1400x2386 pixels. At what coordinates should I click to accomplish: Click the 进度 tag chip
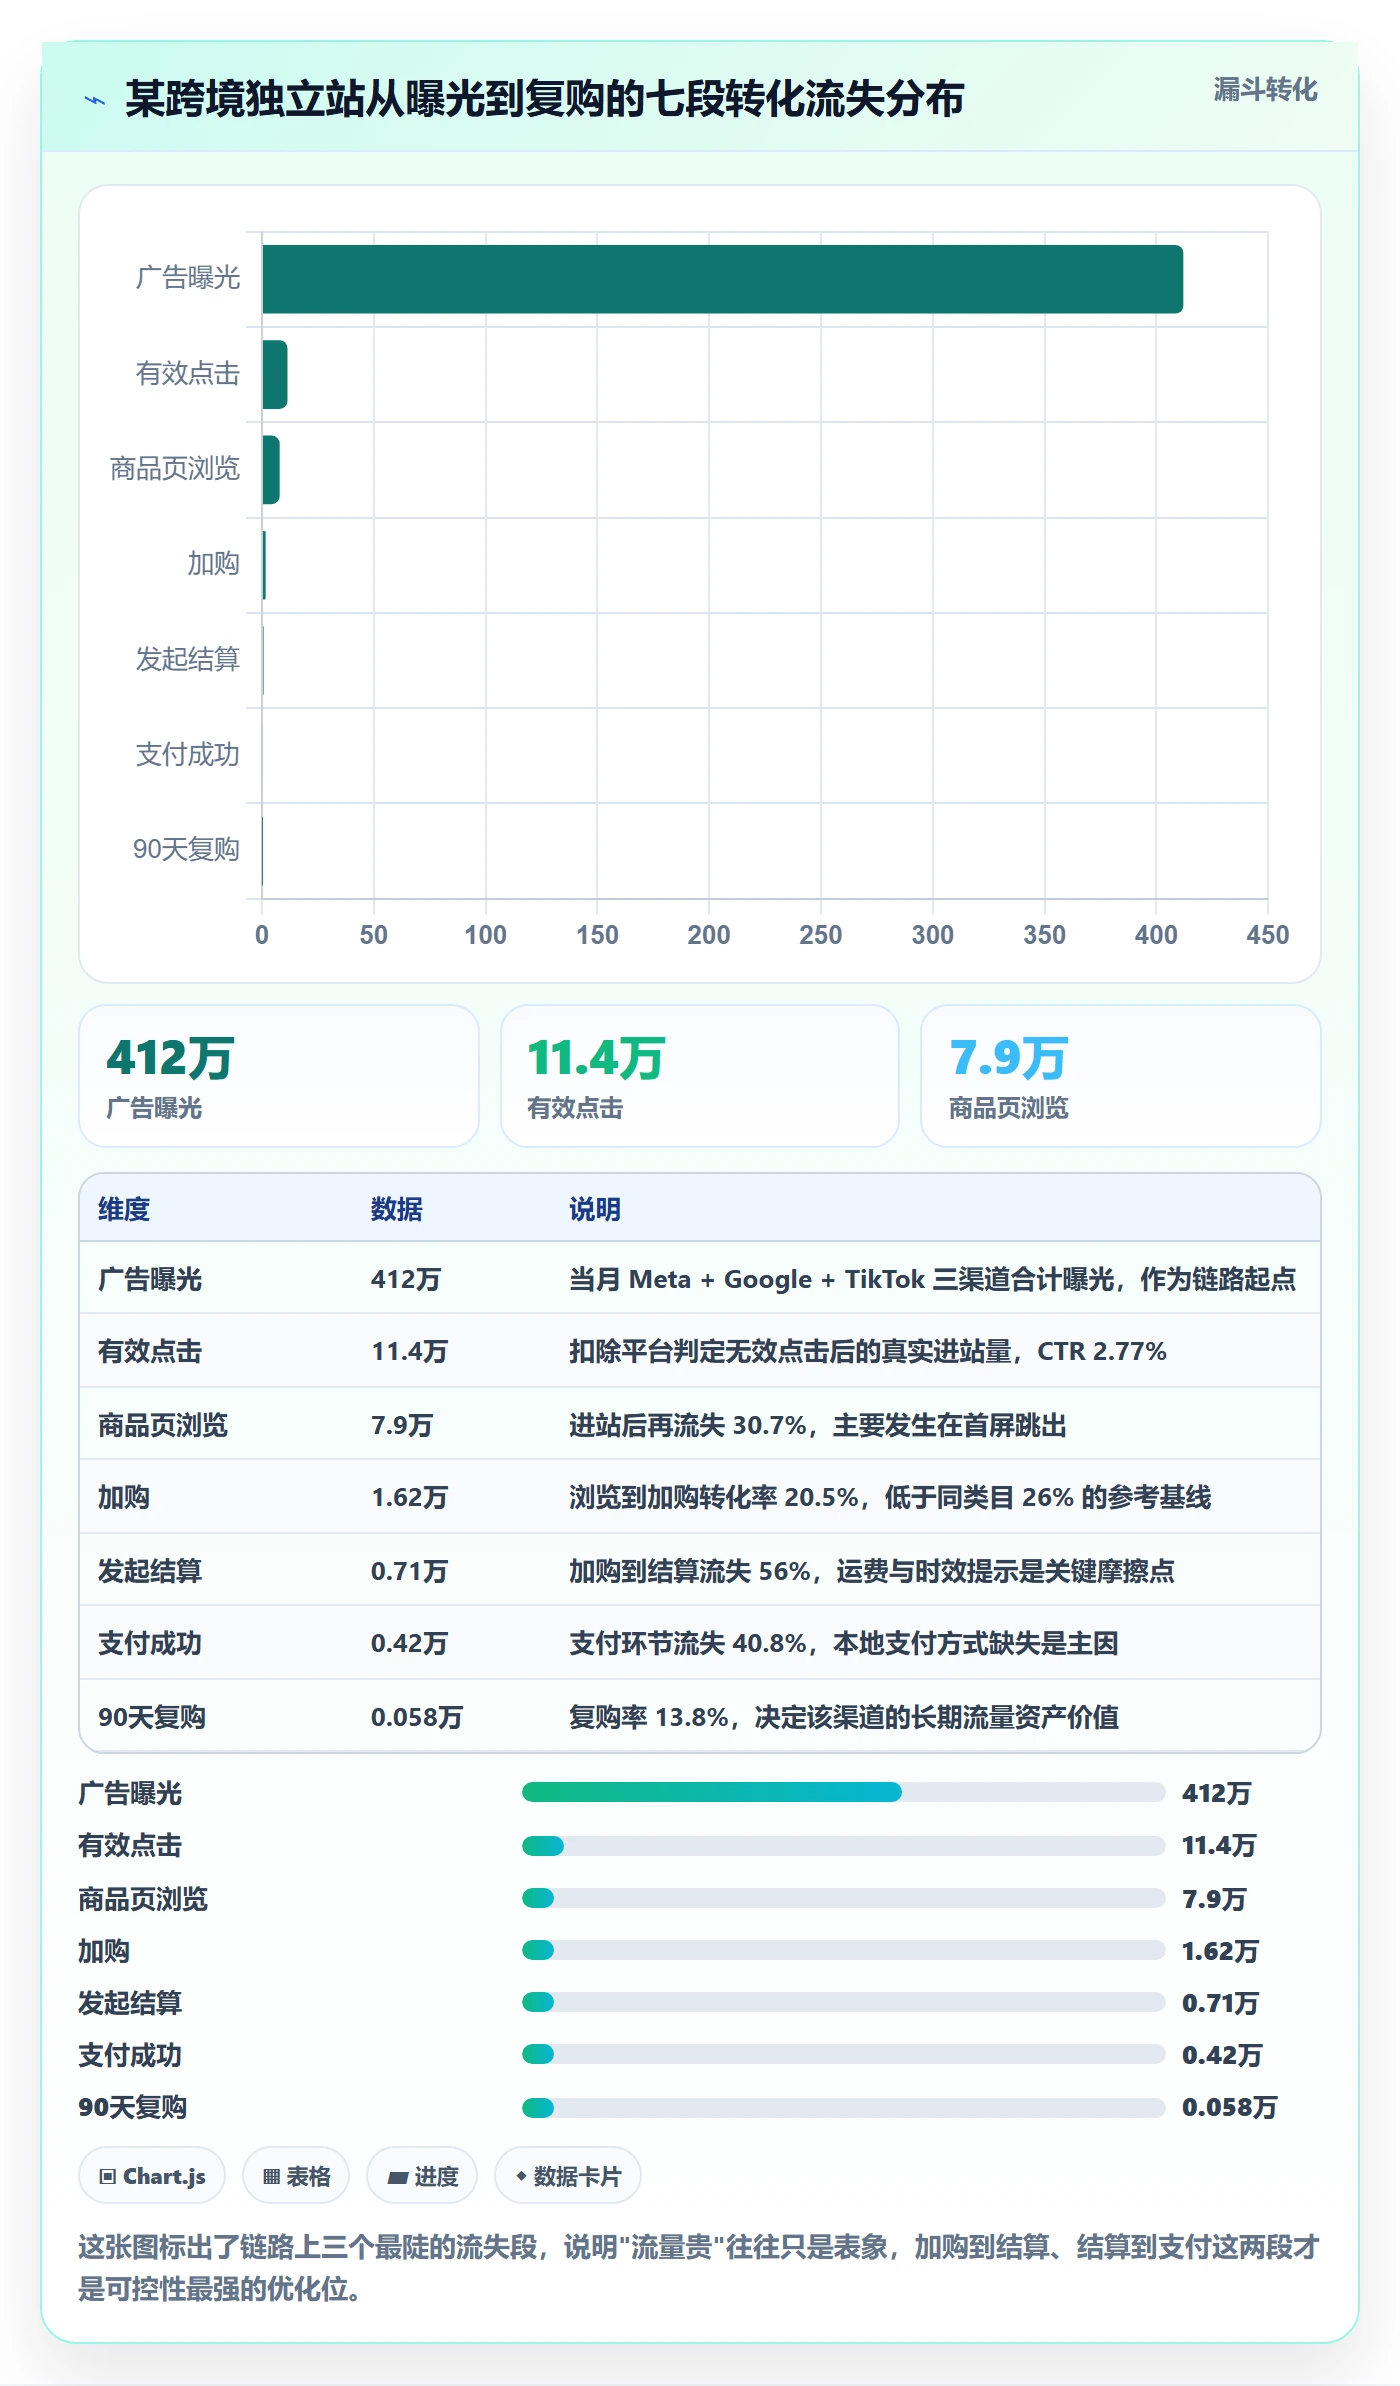pyautogui.click(x=422, y=2175)
